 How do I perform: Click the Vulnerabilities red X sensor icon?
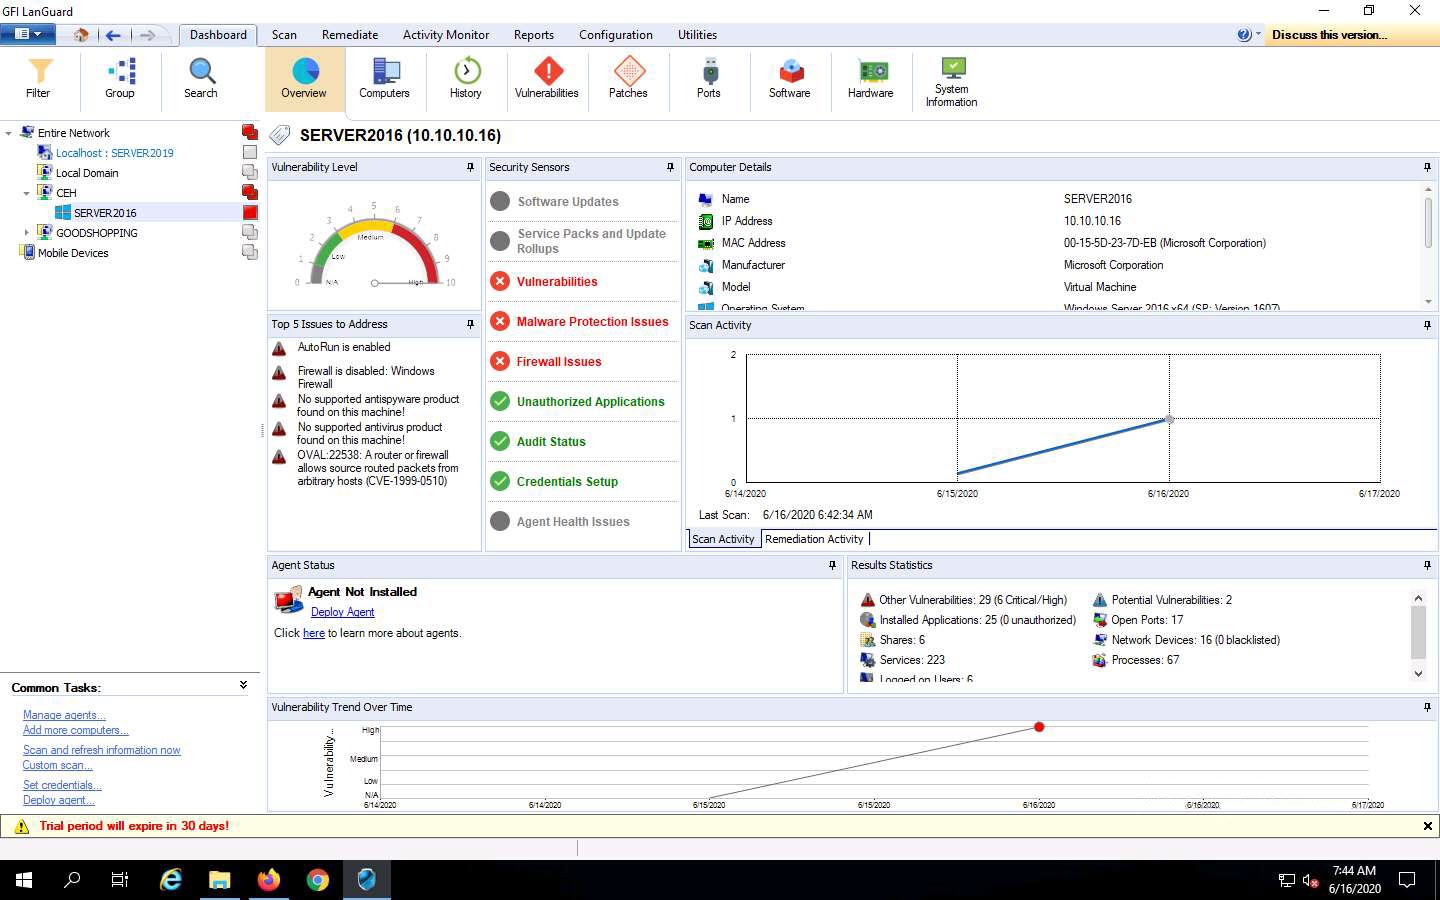[500, 282]
